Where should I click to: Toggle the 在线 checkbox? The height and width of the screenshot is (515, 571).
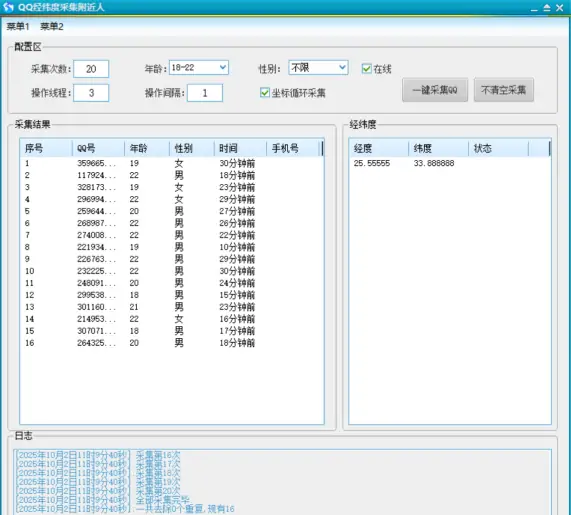pyautogui.click(x=367, y=68)
